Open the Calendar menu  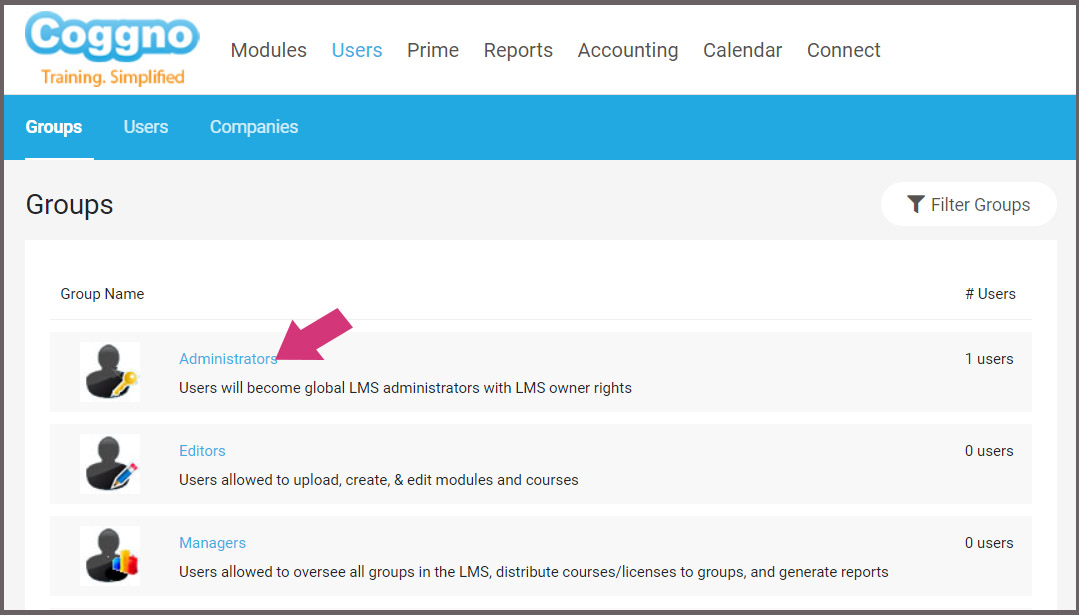coord(743,50)
